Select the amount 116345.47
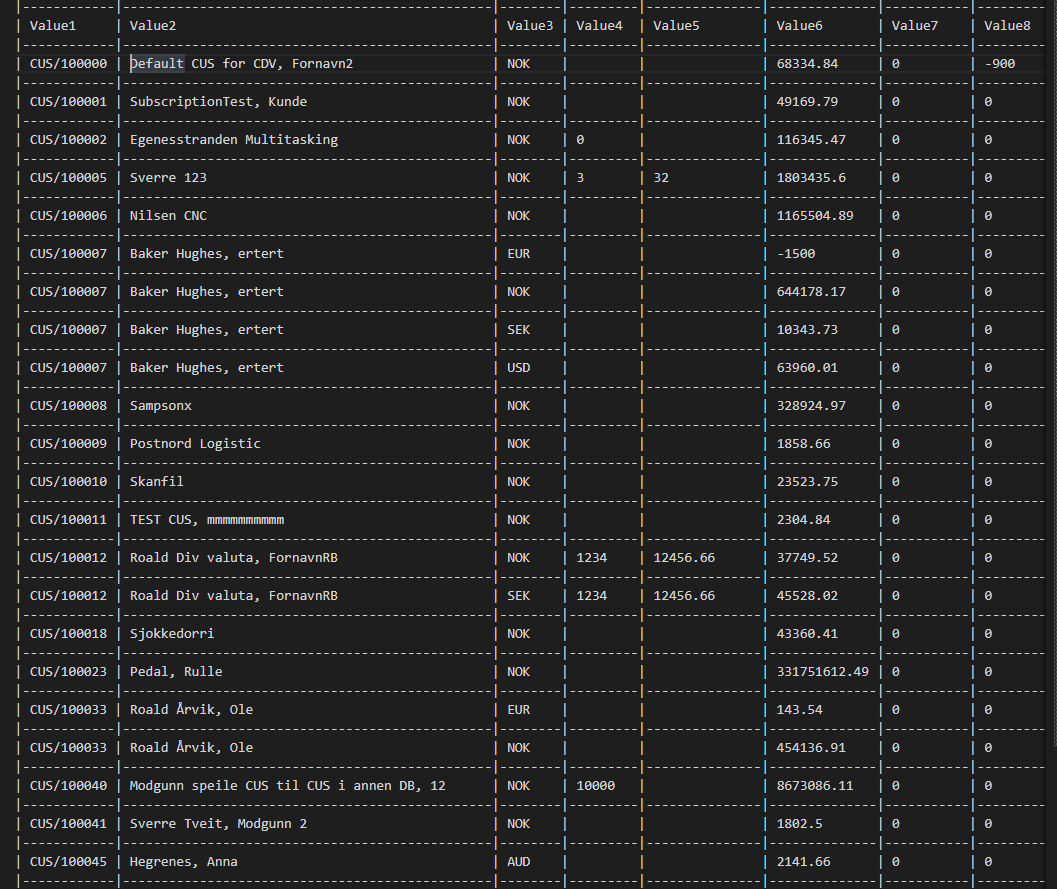This screenshot has width=1057, height=889. coord(811,140)
